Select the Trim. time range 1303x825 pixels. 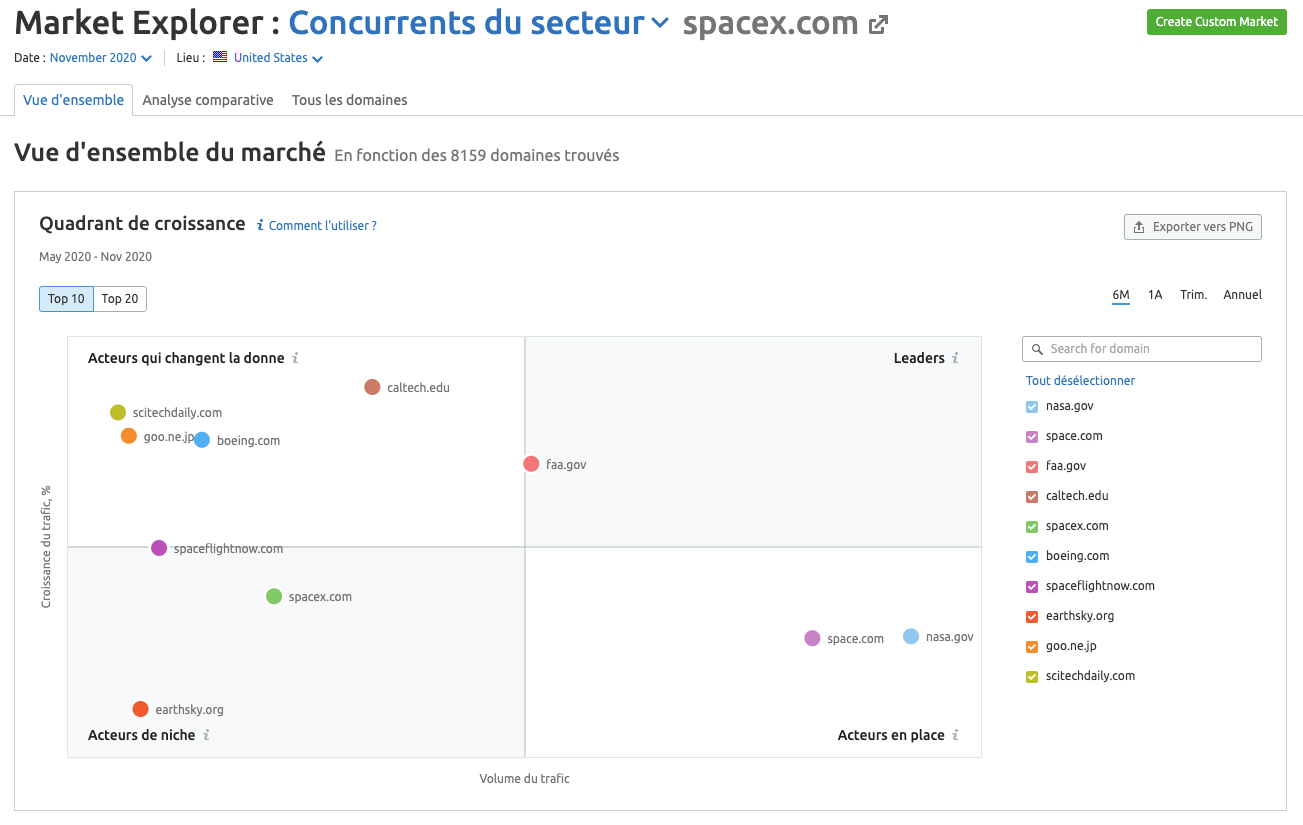[x=1193, y=295]
